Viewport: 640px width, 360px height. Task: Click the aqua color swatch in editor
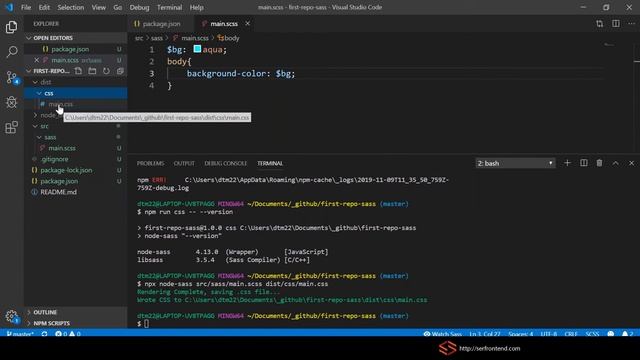tap(197, 49)
